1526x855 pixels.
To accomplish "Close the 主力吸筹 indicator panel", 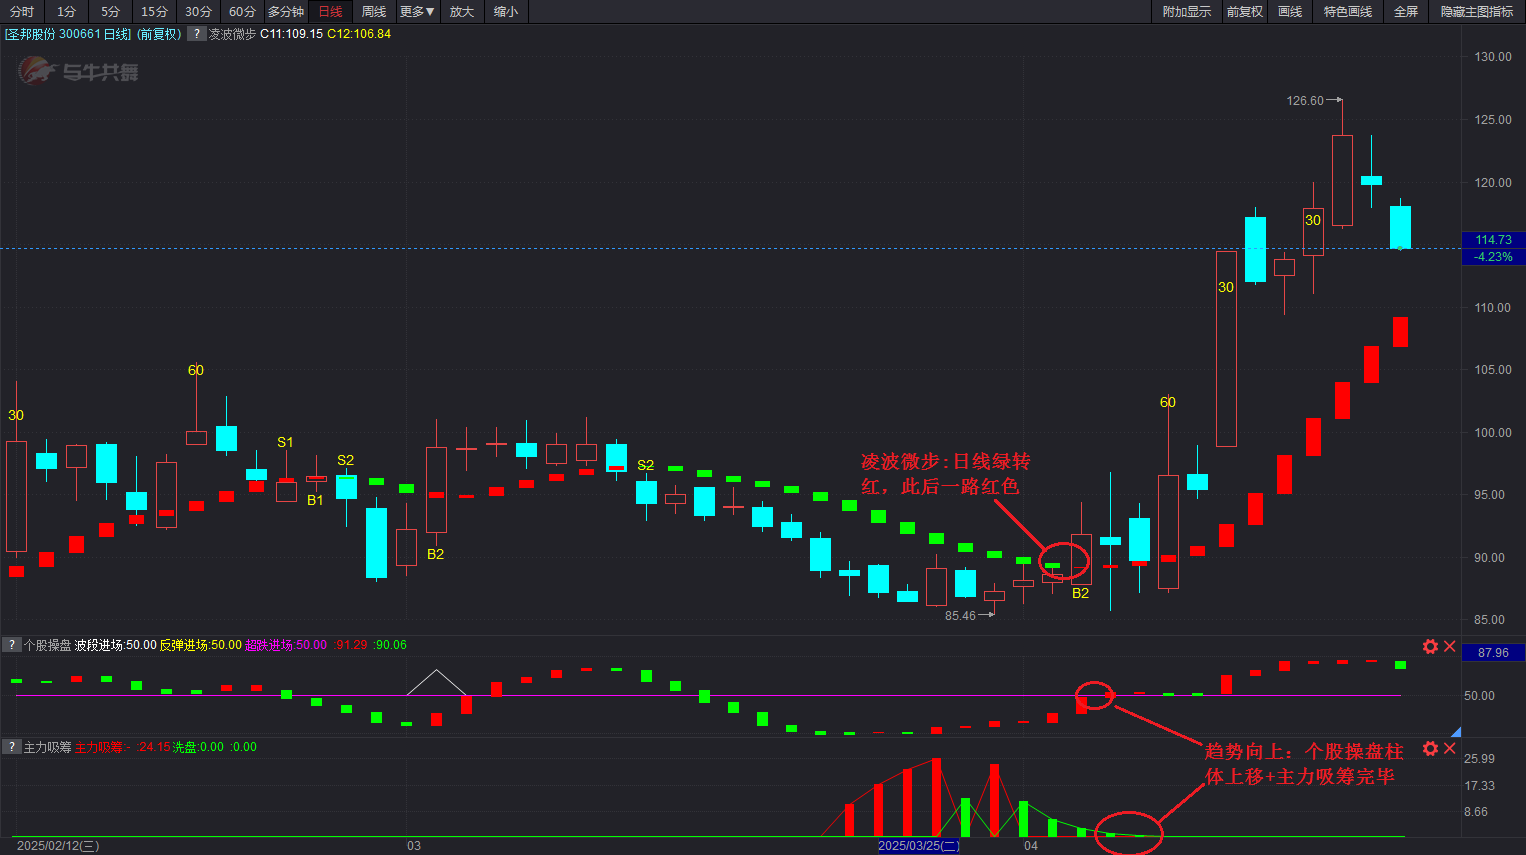I will 1450,749.
